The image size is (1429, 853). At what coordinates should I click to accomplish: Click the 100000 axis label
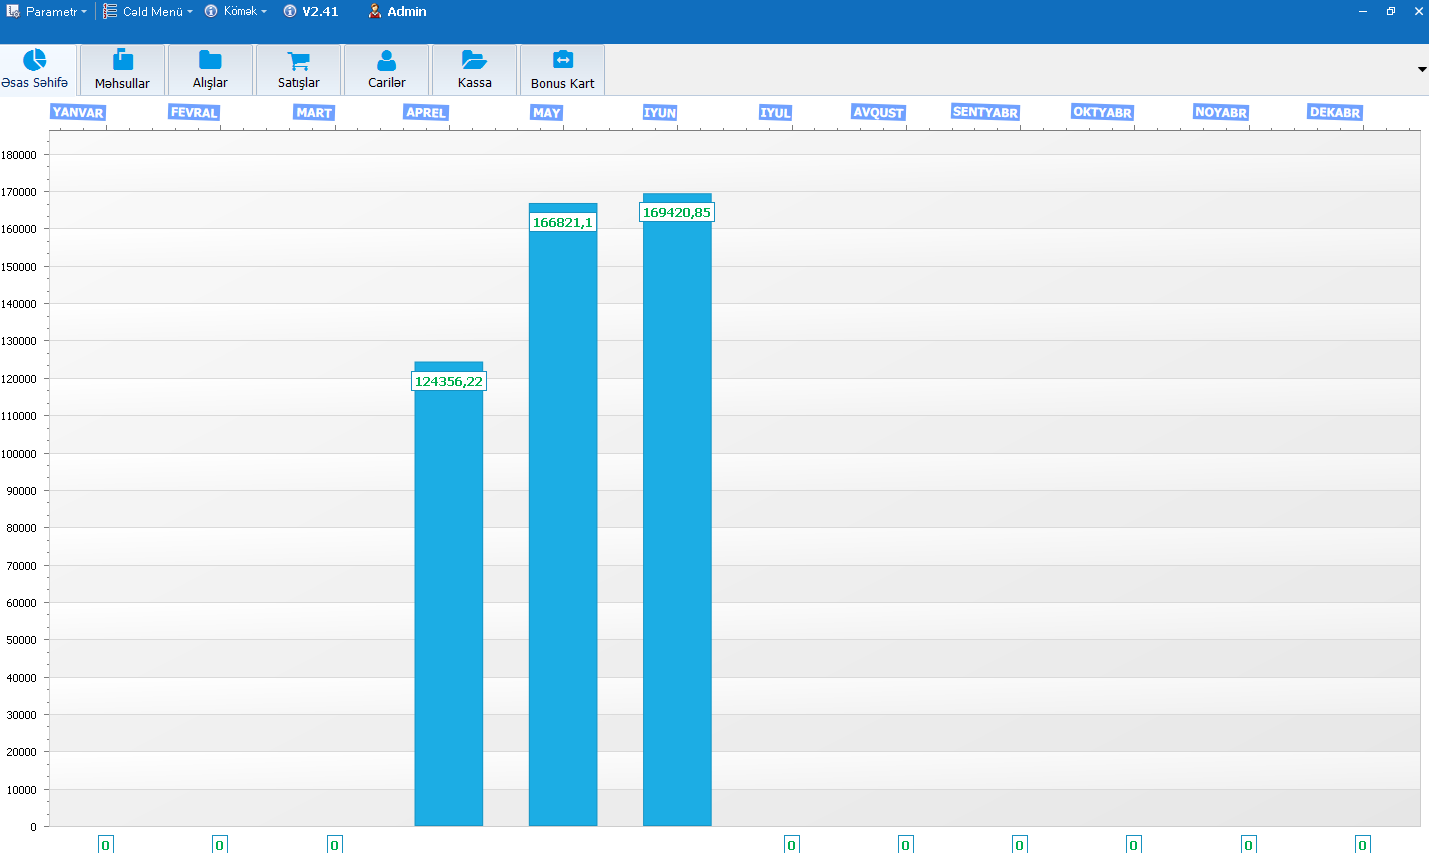click(19, 454)
